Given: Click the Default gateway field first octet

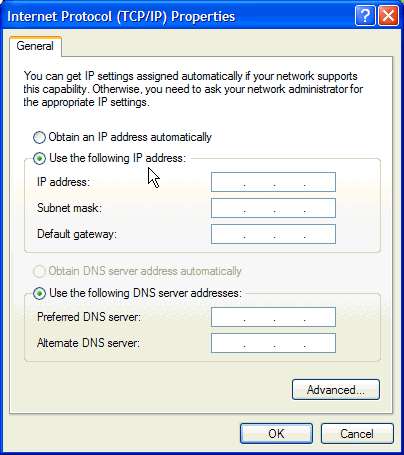Looking at the screenshot, I should click(228, 234).
